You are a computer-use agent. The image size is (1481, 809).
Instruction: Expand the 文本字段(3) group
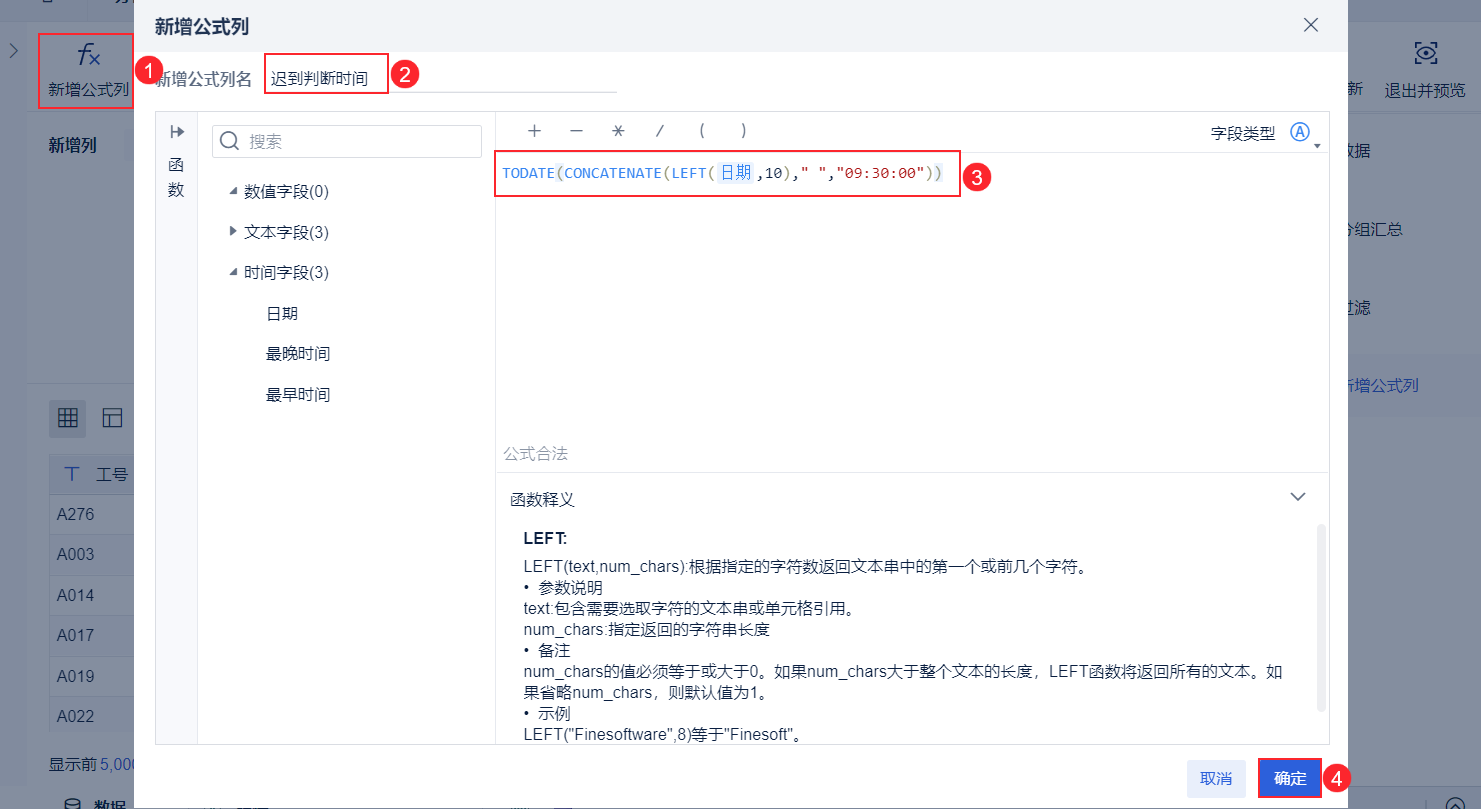point(234,232)
